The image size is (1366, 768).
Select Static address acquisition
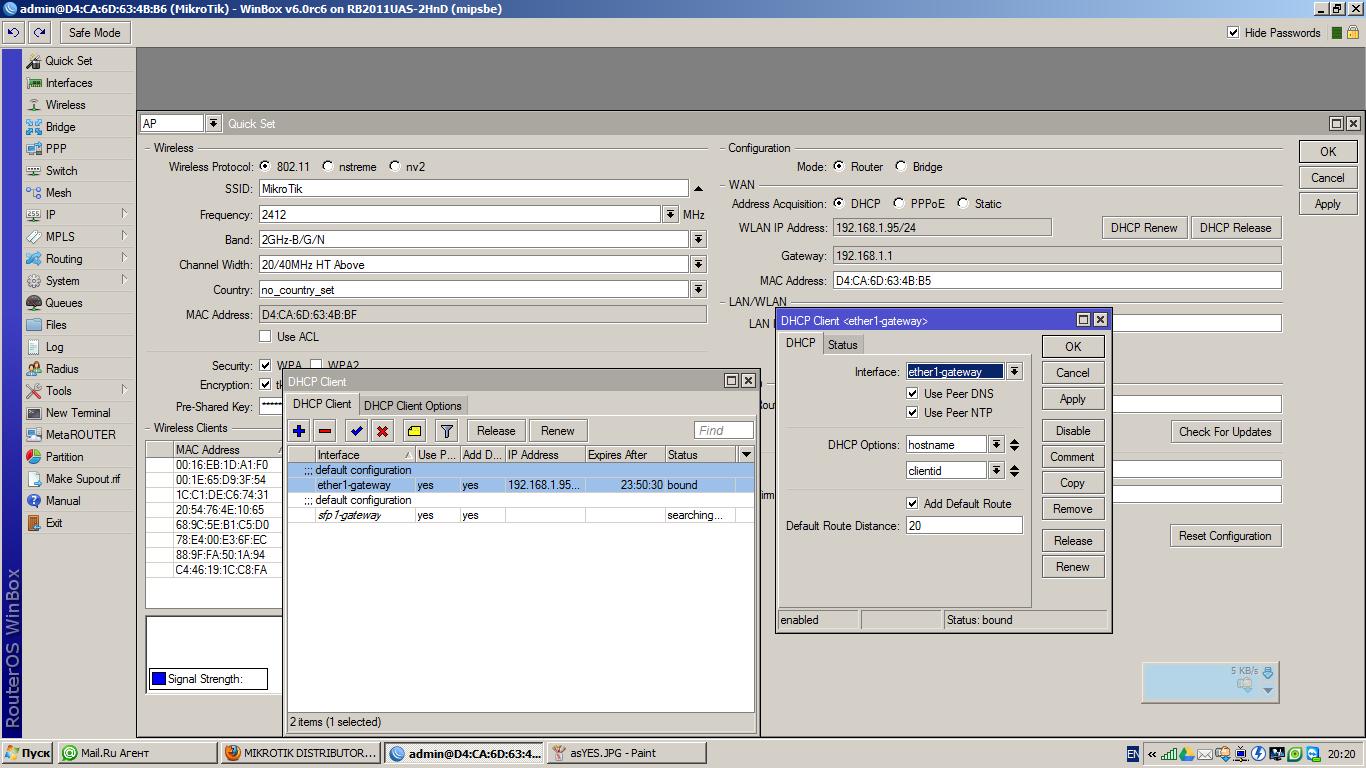pos(963,203)
